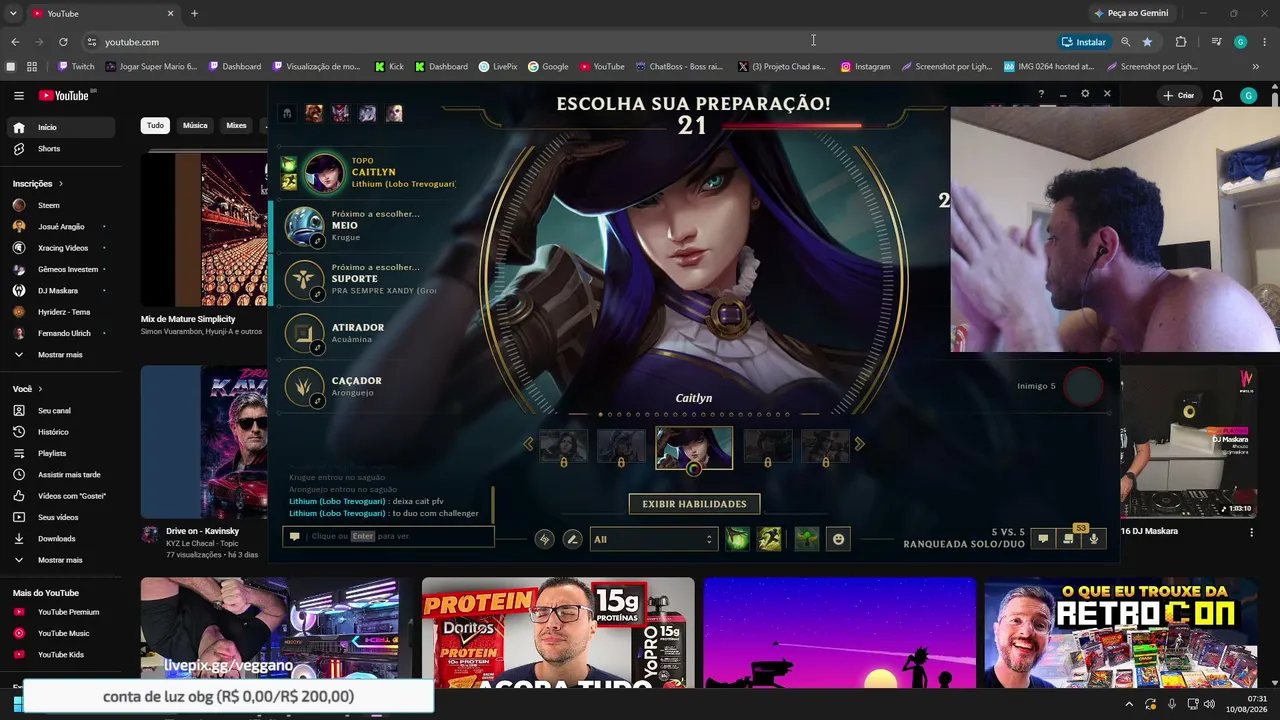Select the 'Mixes' filter chip
This screenshot has width=1280, height=720.
[x=236, y=126]
